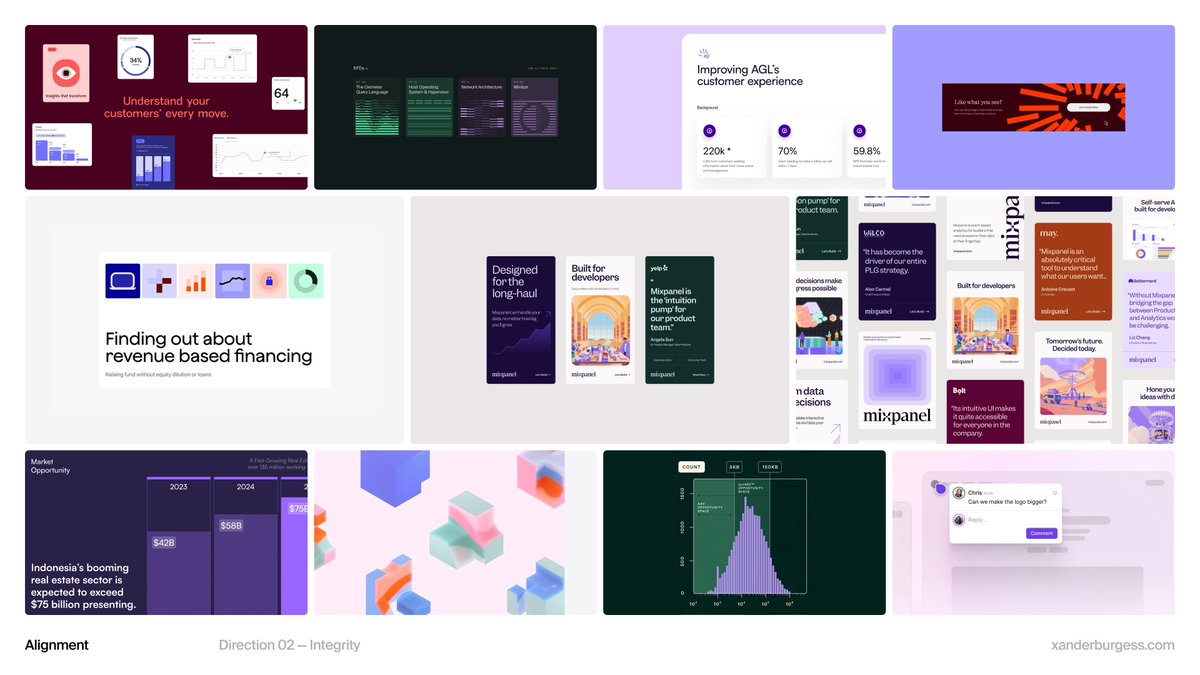The height and width of the screenshot is (675, 1200).
Task: Open The Oximeter Query Language card
Action: pos(378,108)
